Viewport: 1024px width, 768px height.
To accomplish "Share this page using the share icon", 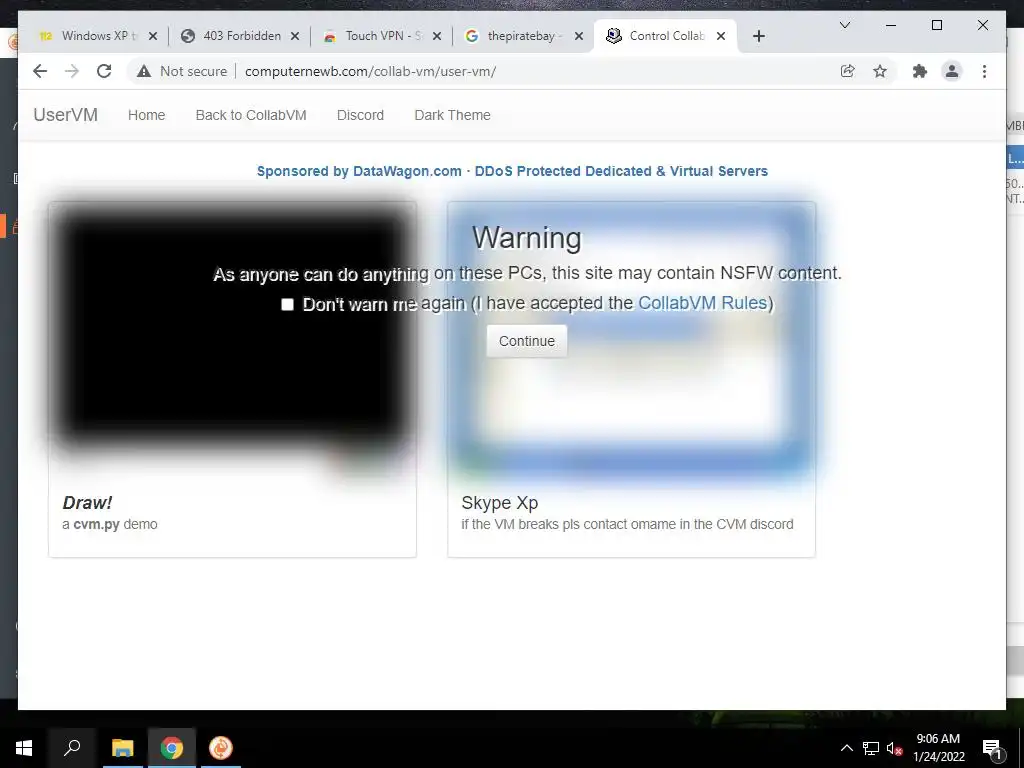I will (x=848, y=71).
